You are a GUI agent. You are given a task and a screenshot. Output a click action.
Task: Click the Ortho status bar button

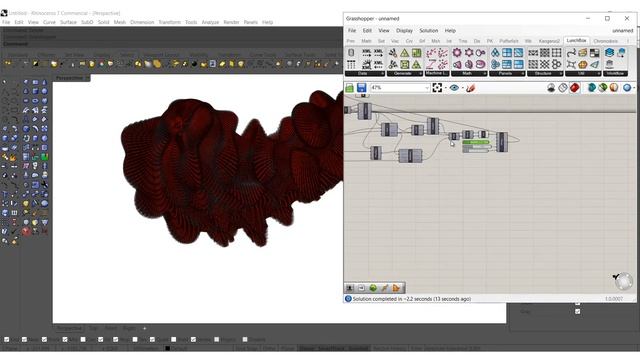[269, 348]
